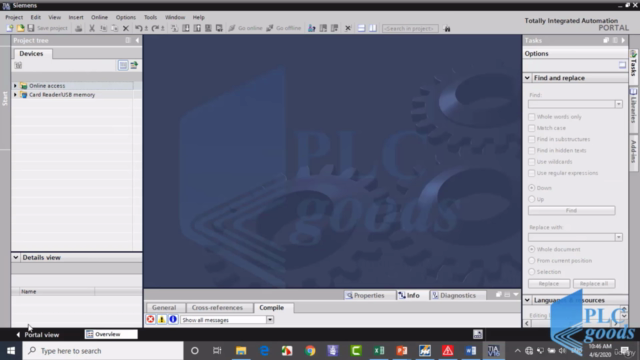This screenshot has width=640, height=360.
Task: Click the Delete X icon next to Paste
Action: pos(126,28)
